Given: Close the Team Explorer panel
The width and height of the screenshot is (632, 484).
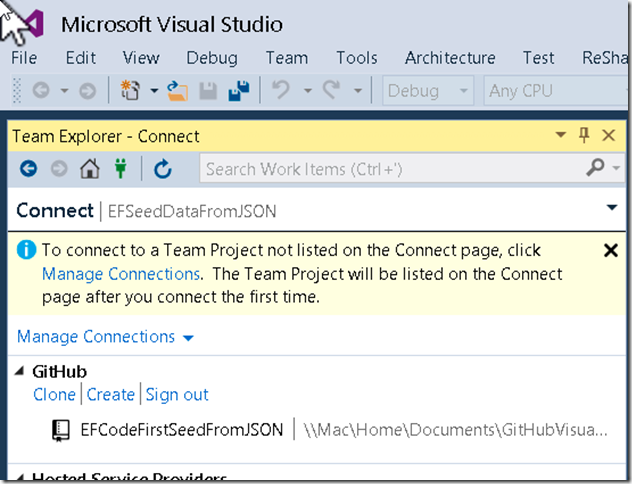Looking at the screenshot, I should (x=609, y=135).
